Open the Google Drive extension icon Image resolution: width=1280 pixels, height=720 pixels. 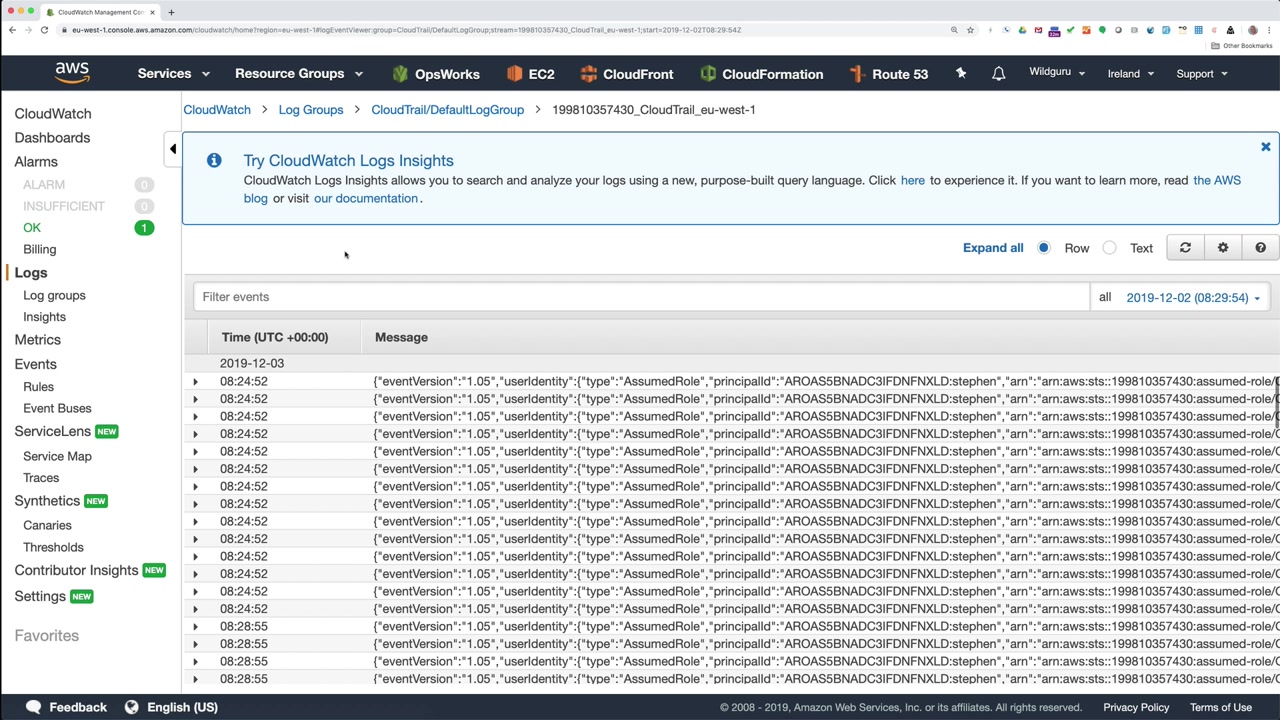(x=1022, y=30)
